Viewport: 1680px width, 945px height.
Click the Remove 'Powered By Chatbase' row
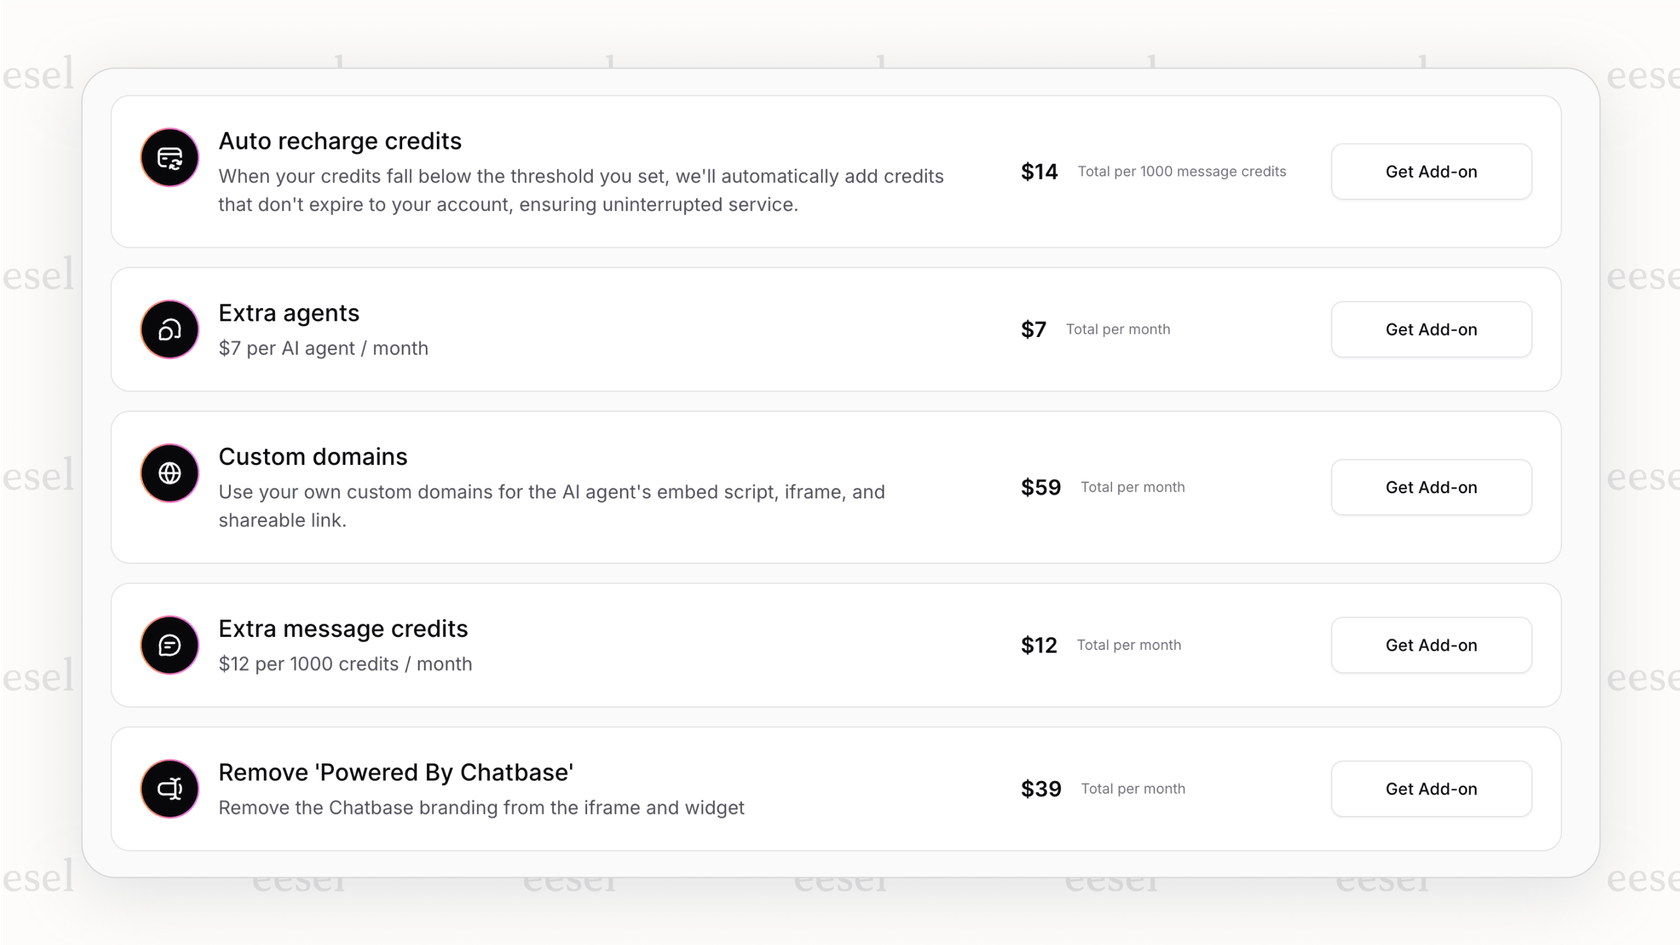click(x=836, y=789)
